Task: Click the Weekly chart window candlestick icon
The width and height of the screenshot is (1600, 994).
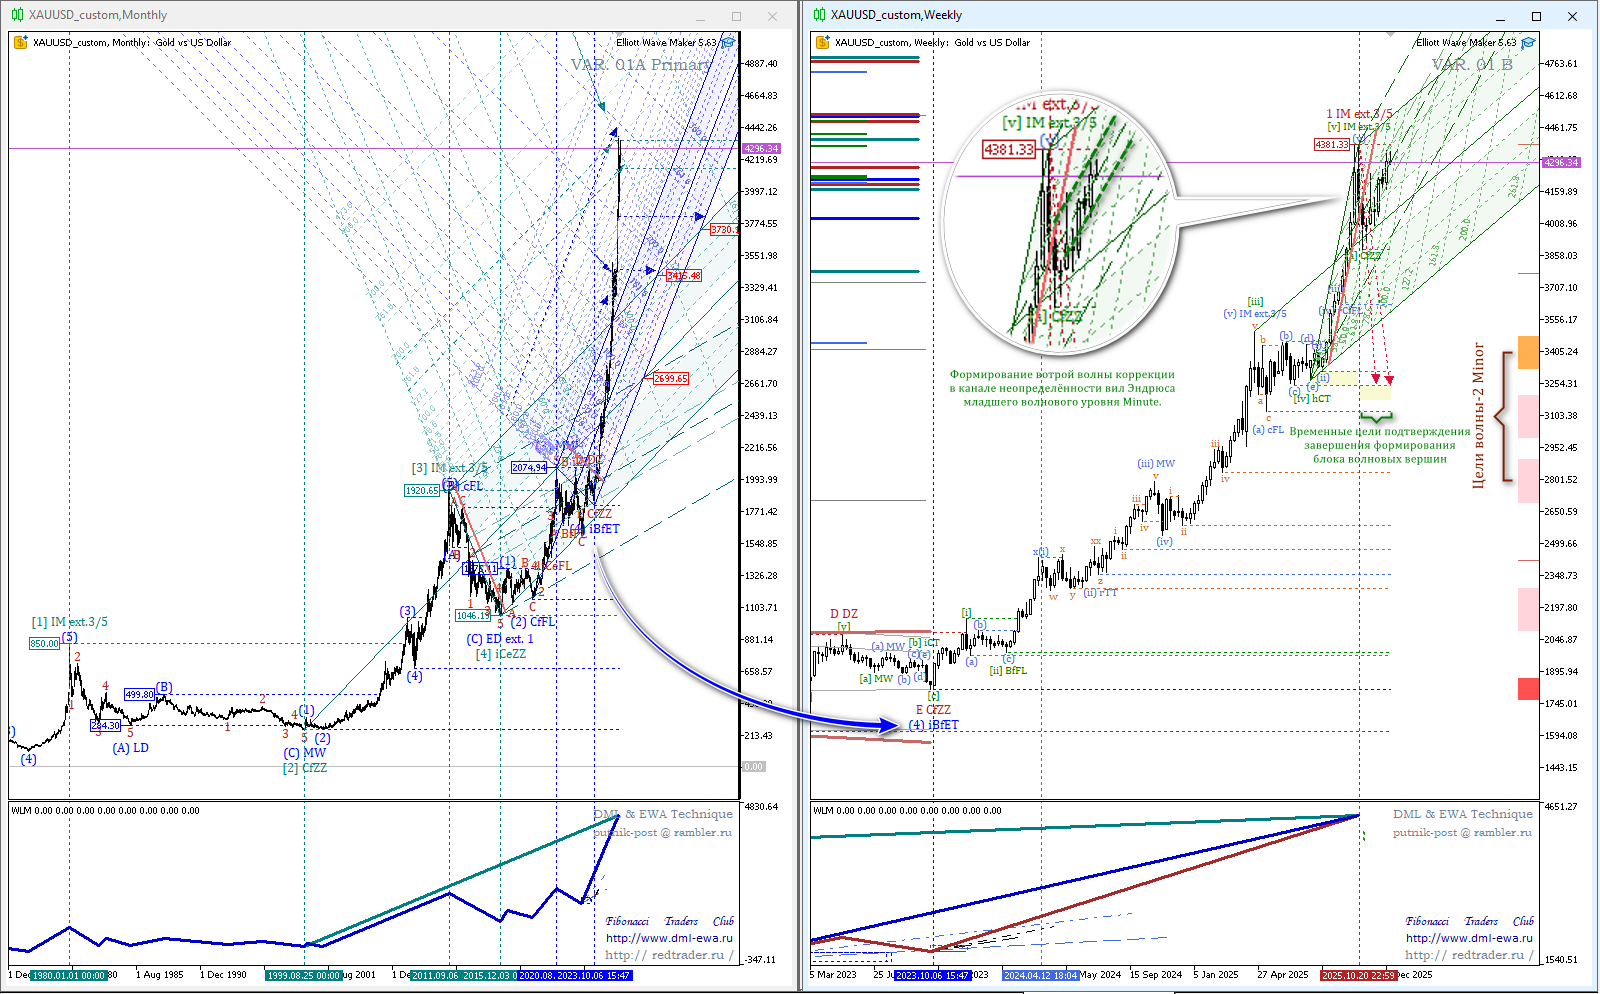Action: point(819,15)
